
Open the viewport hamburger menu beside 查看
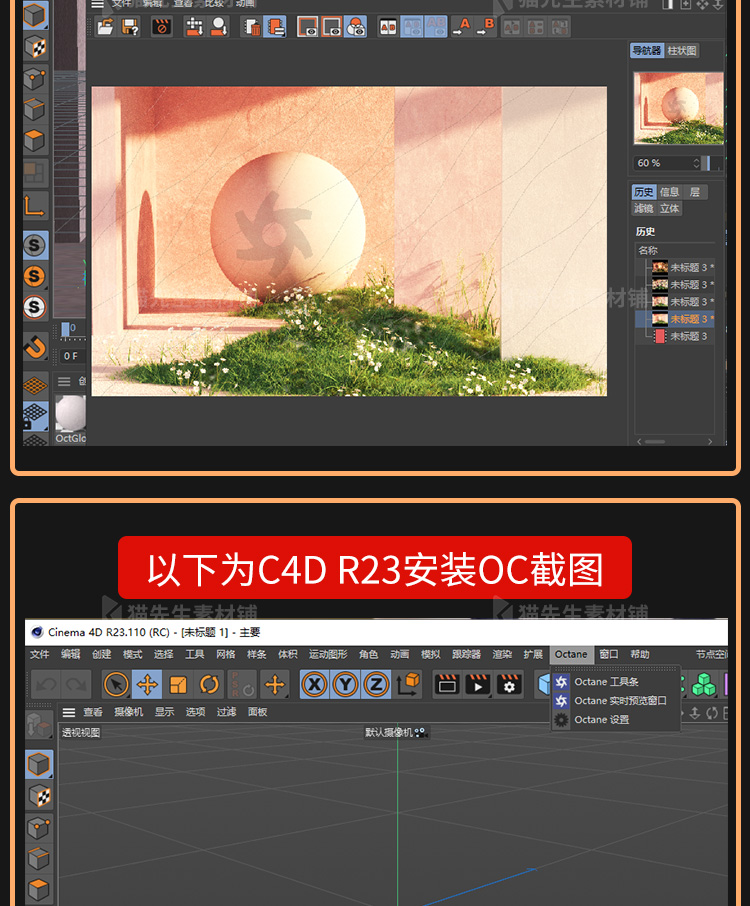click(69, 712)
